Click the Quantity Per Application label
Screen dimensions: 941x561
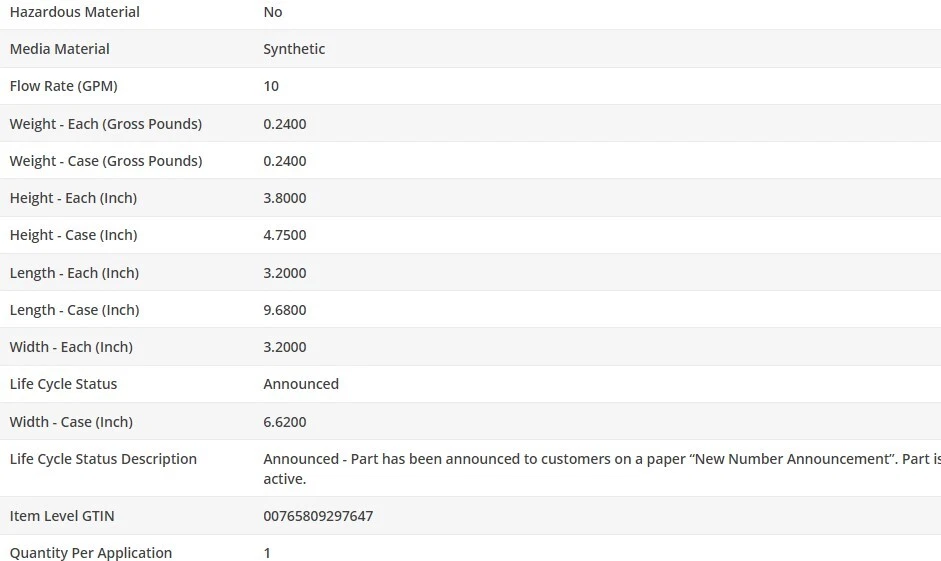(90, 553)
